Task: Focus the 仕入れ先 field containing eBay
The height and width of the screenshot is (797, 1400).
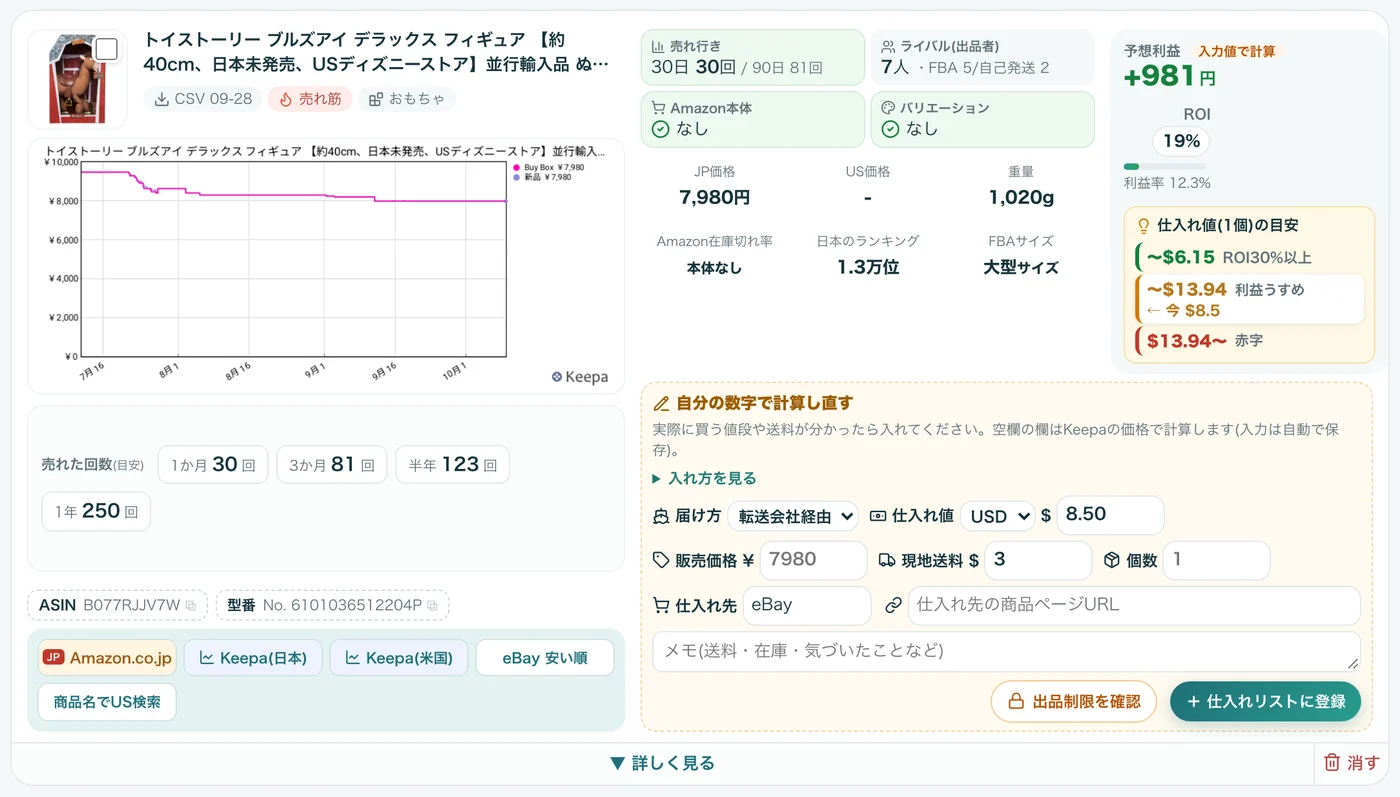Action: (807, 605)
